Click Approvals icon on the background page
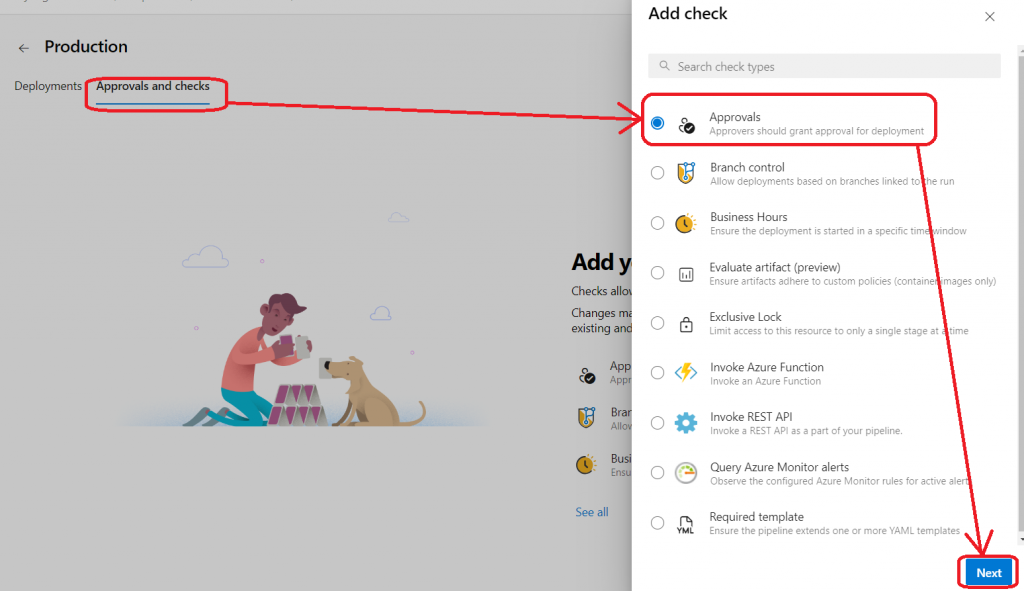 point(587,375)
